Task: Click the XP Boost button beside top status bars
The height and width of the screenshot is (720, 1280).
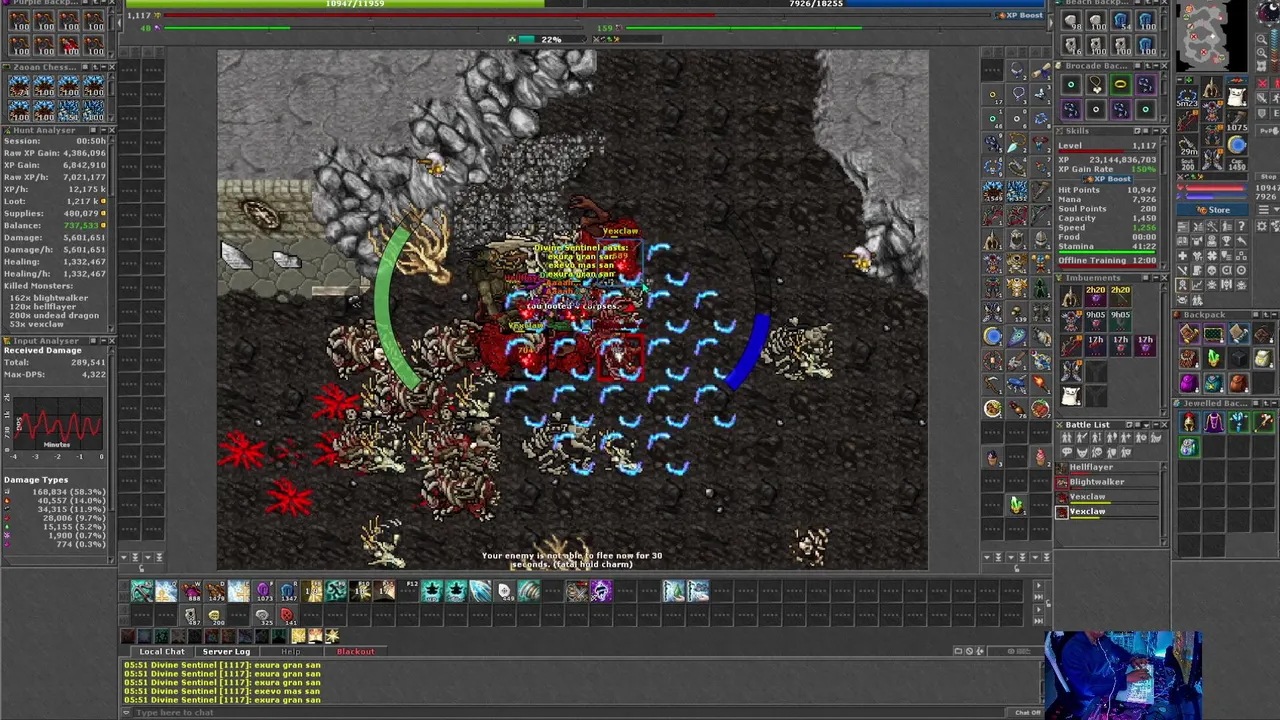Action: coord(1019,15)
